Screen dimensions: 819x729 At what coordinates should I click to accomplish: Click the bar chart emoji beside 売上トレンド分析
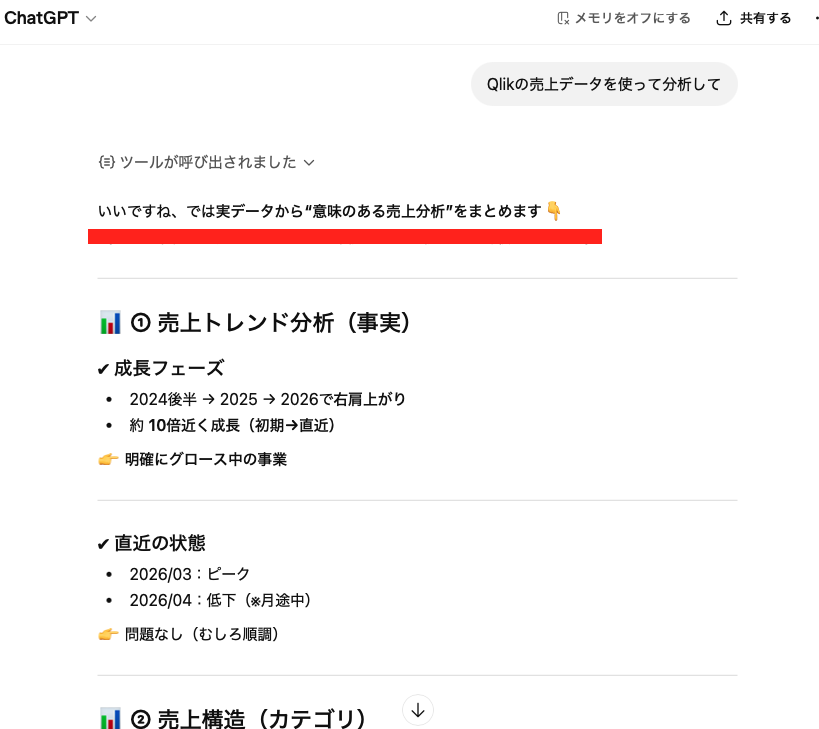(110, 323)
